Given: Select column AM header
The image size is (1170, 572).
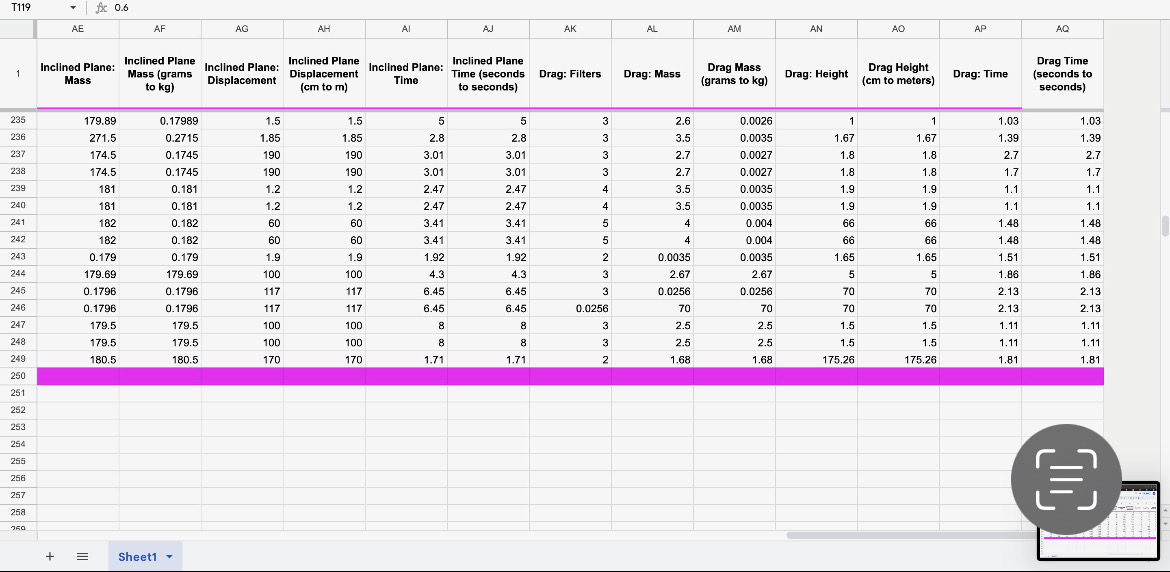Looking at the screenshot, I should click(734, 29).
